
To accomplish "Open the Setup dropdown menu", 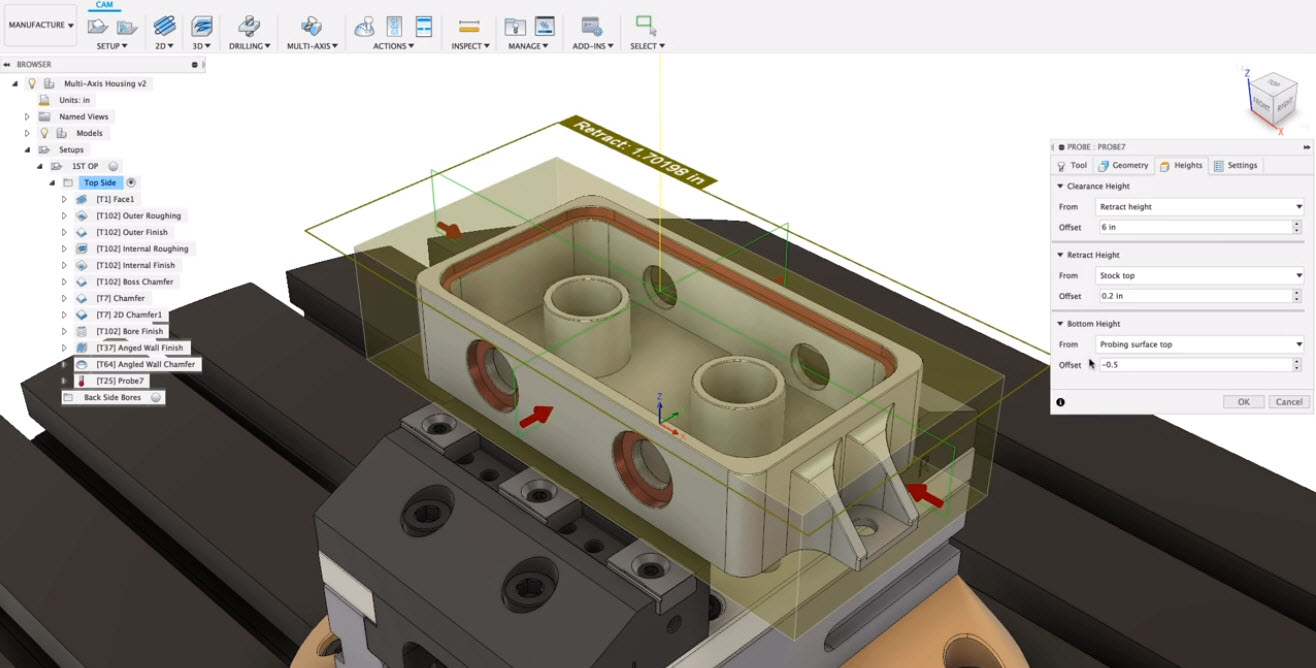I will (112, 46).
